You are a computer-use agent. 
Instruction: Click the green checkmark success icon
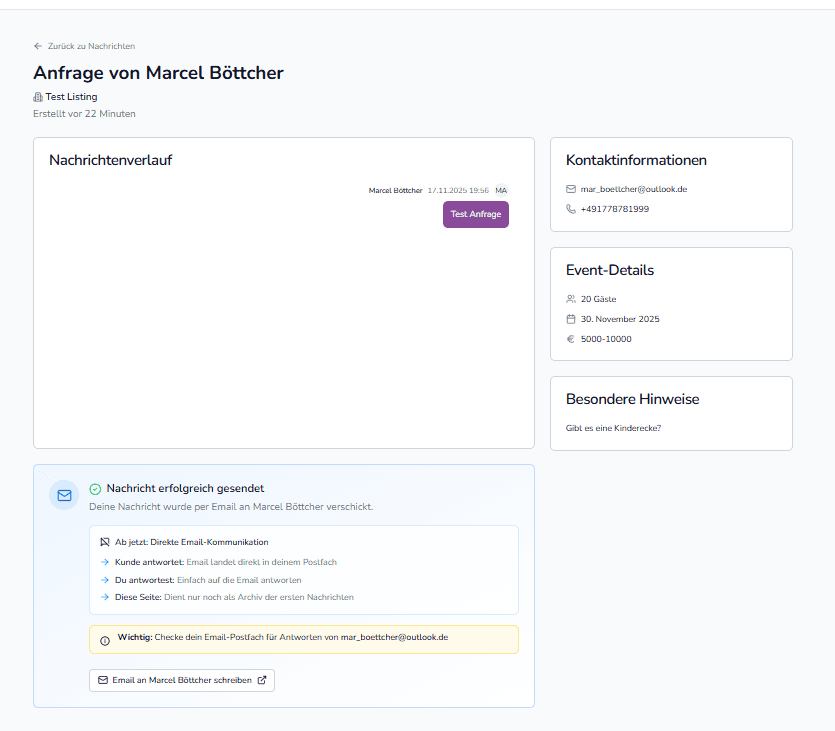click(95, 489)
